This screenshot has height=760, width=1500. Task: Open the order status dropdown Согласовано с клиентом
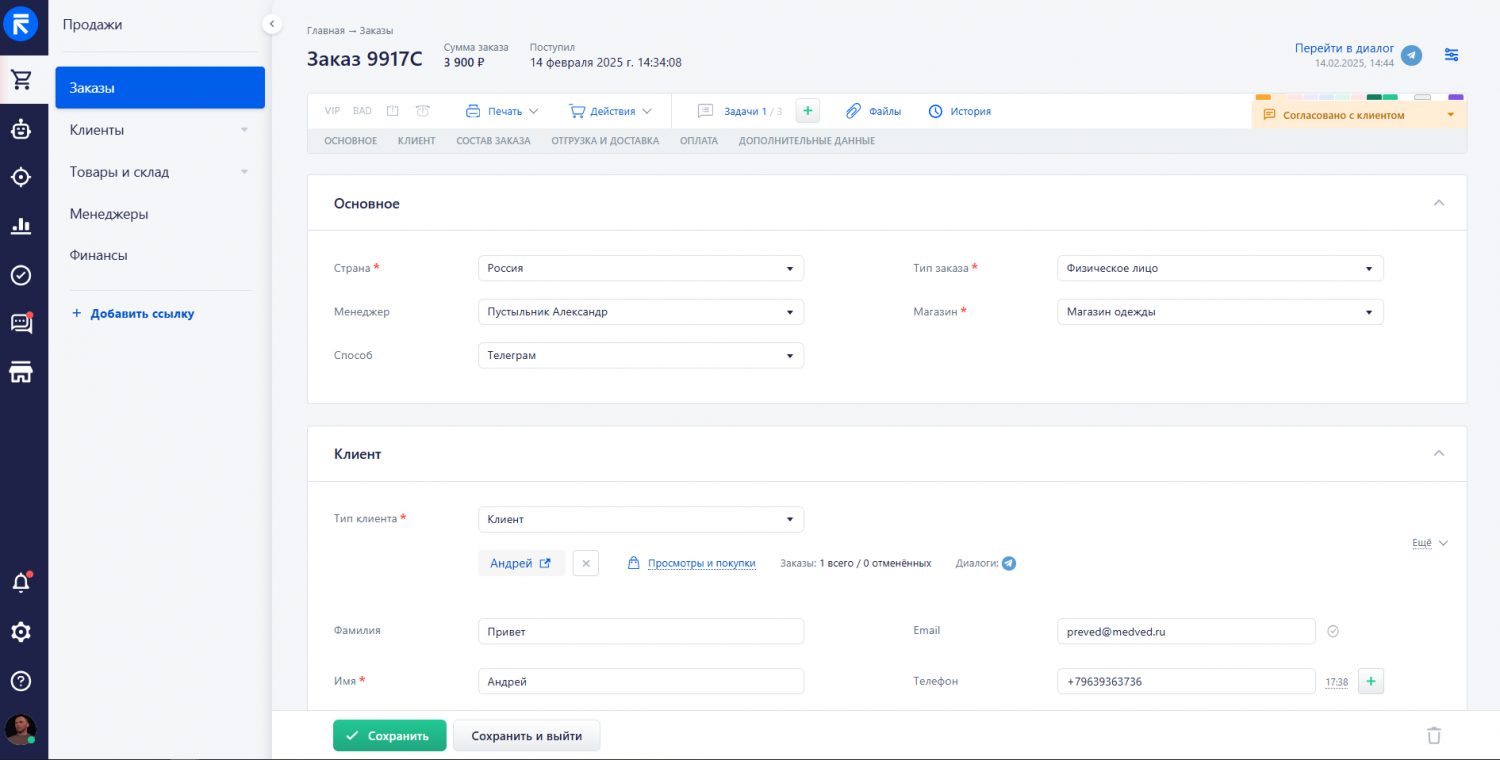1359,115
